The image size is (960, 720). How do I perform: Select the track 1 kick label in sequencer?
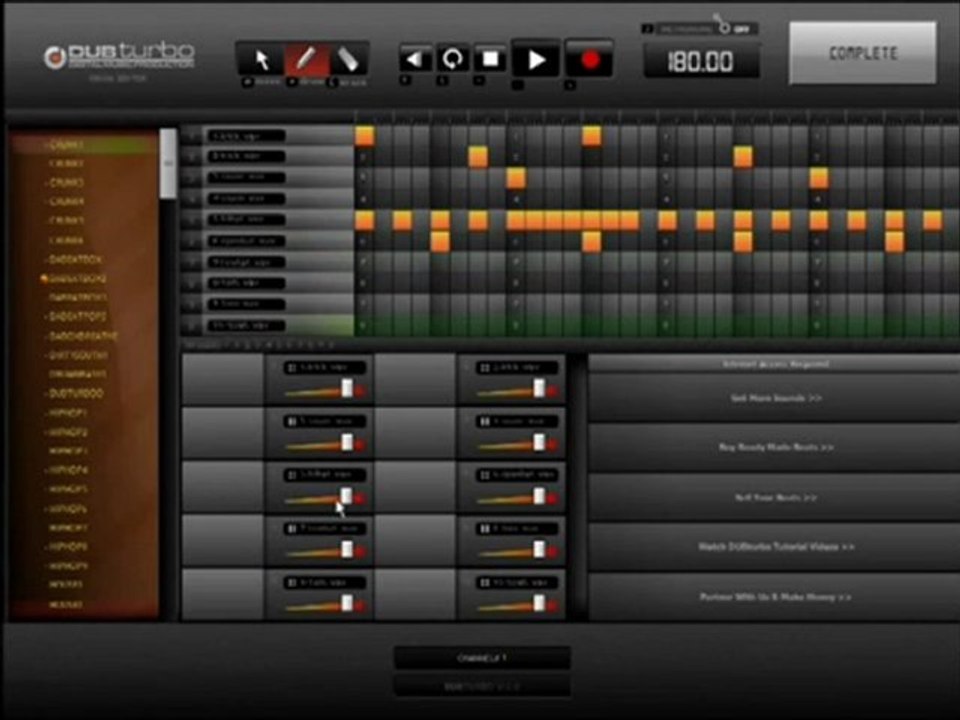click(x=246, y=136)
